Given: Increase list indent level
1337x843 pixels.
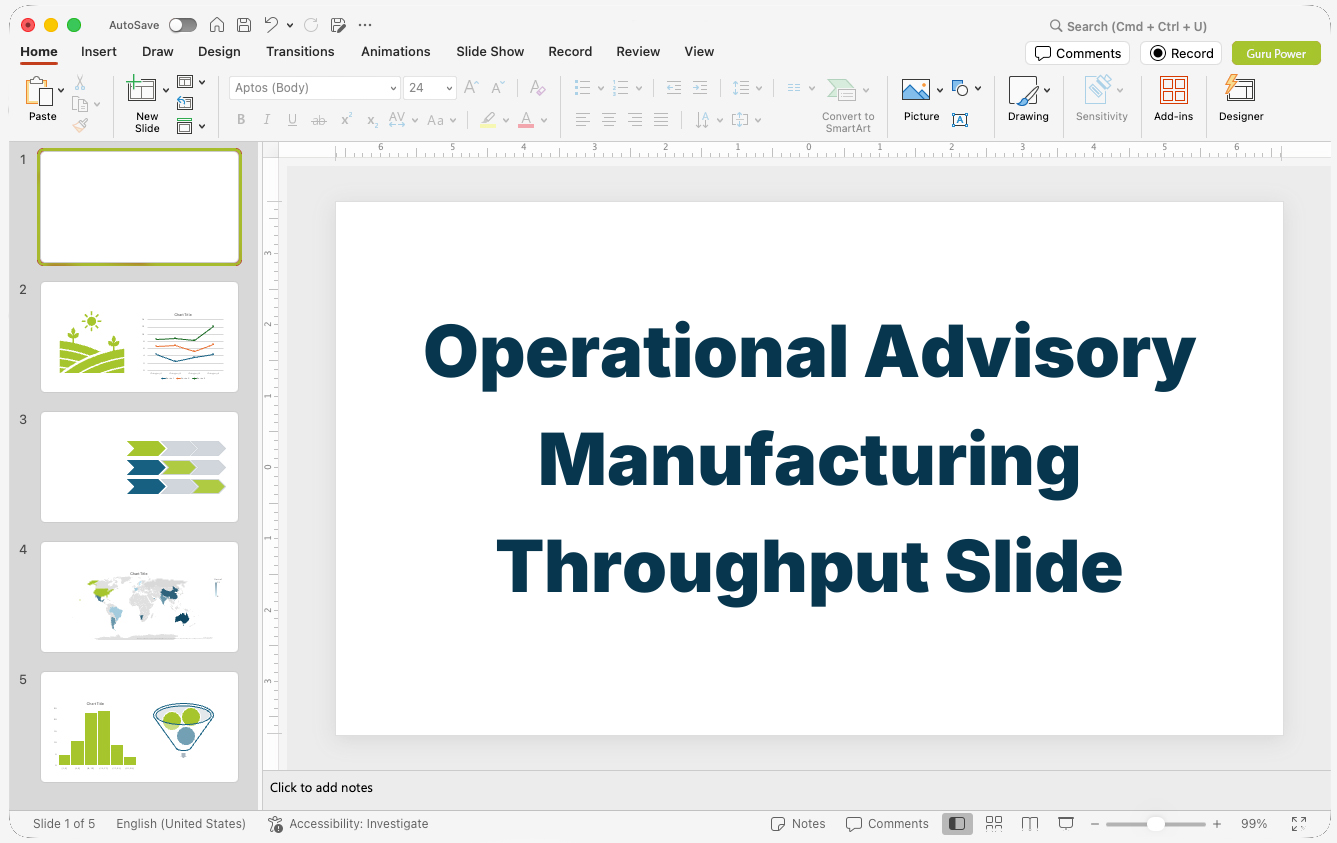Looking at the screenshot, I should pos(700,88).
